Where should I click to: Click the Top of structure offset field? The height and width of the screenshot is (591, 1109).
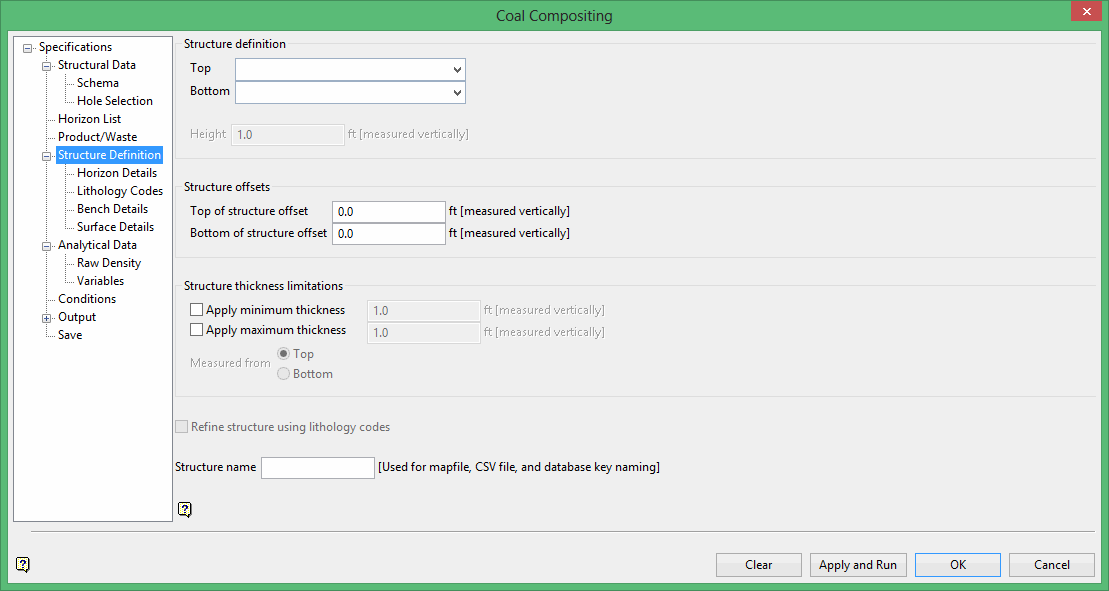388,211
